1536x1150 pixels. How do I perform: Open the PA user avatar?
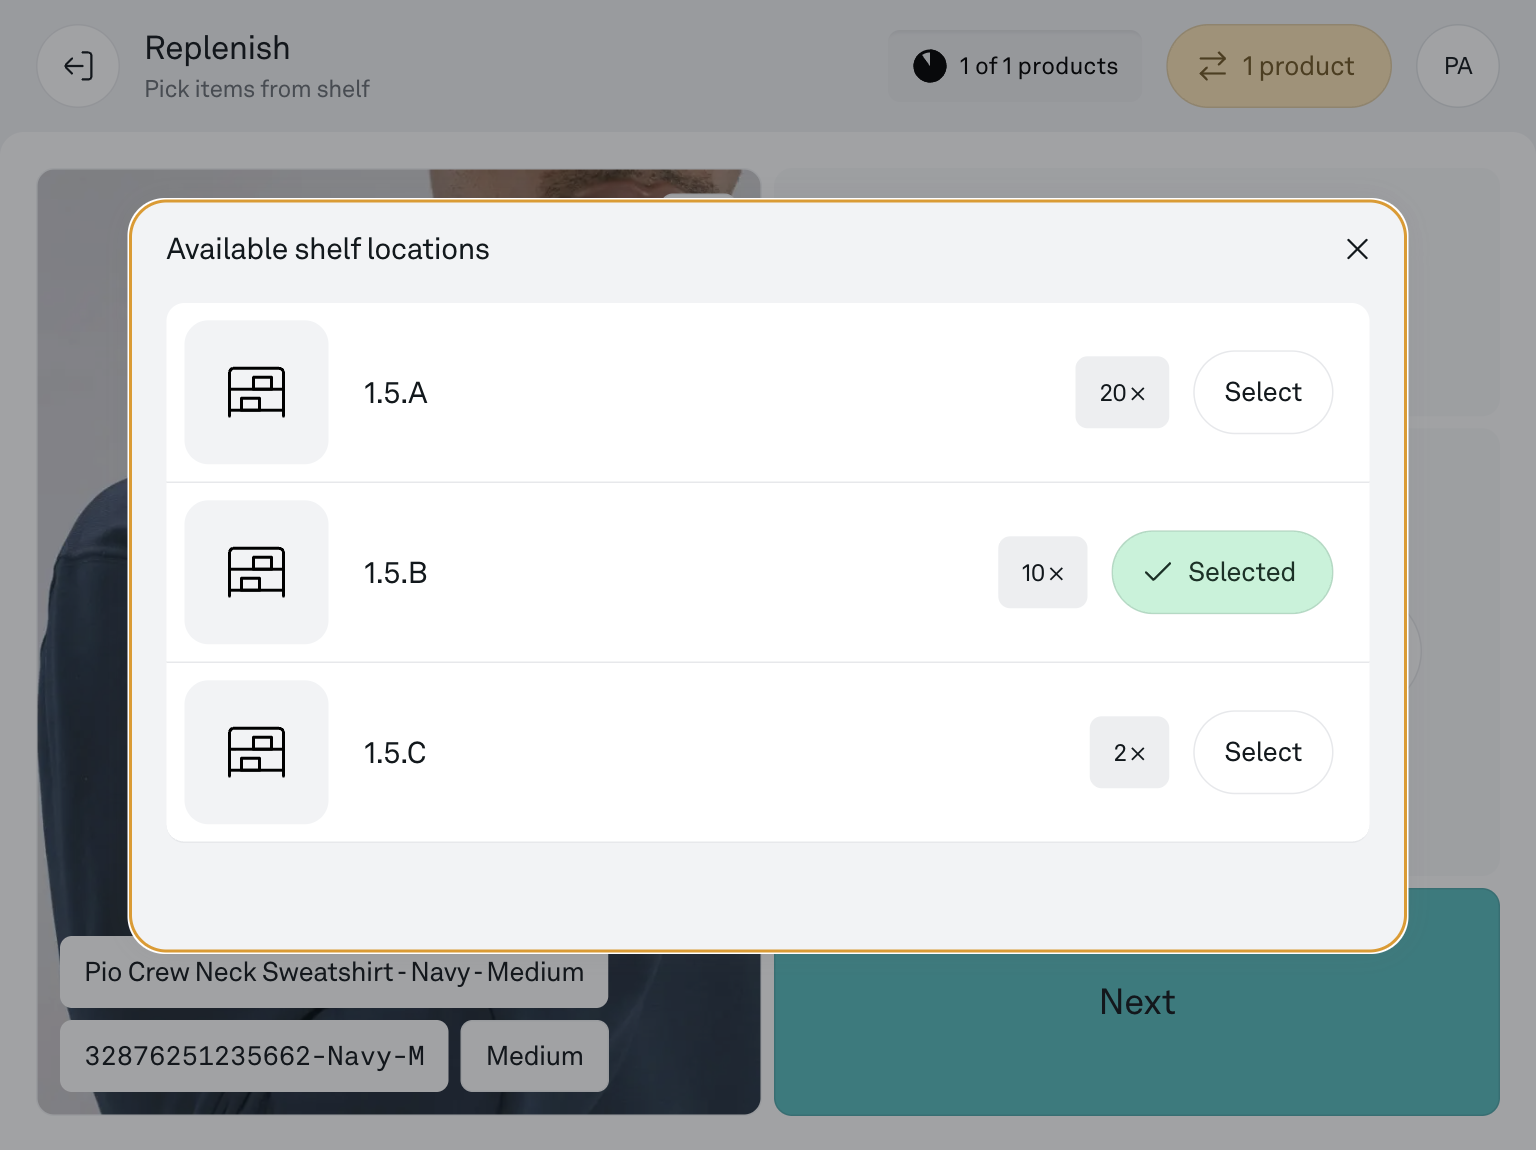pos(1457,66)
